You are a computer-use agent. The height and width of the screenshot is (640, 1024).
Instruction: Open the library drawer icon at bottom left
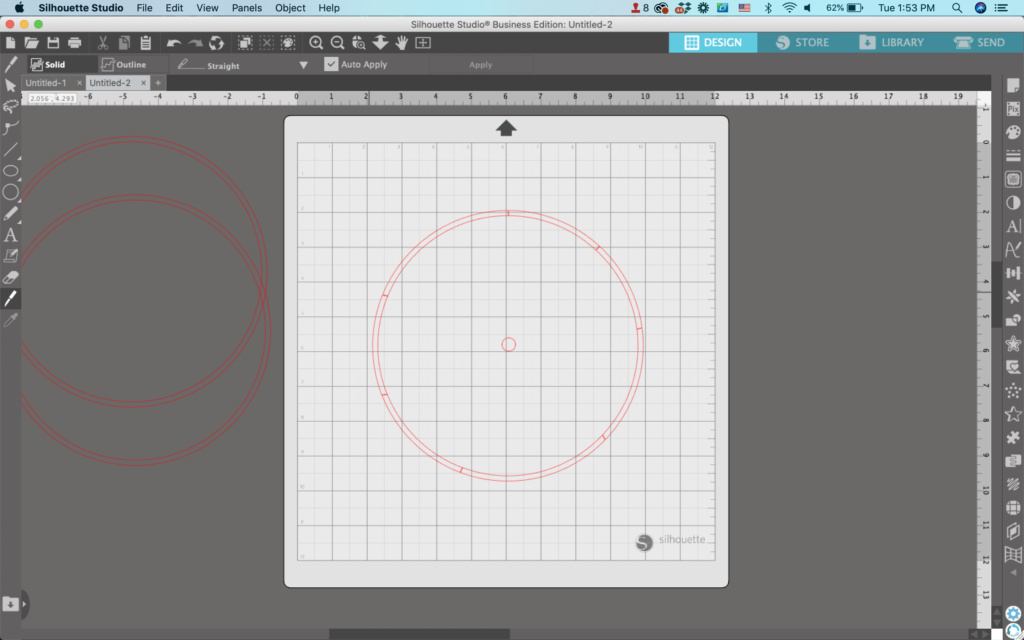[x=10, y=604]
